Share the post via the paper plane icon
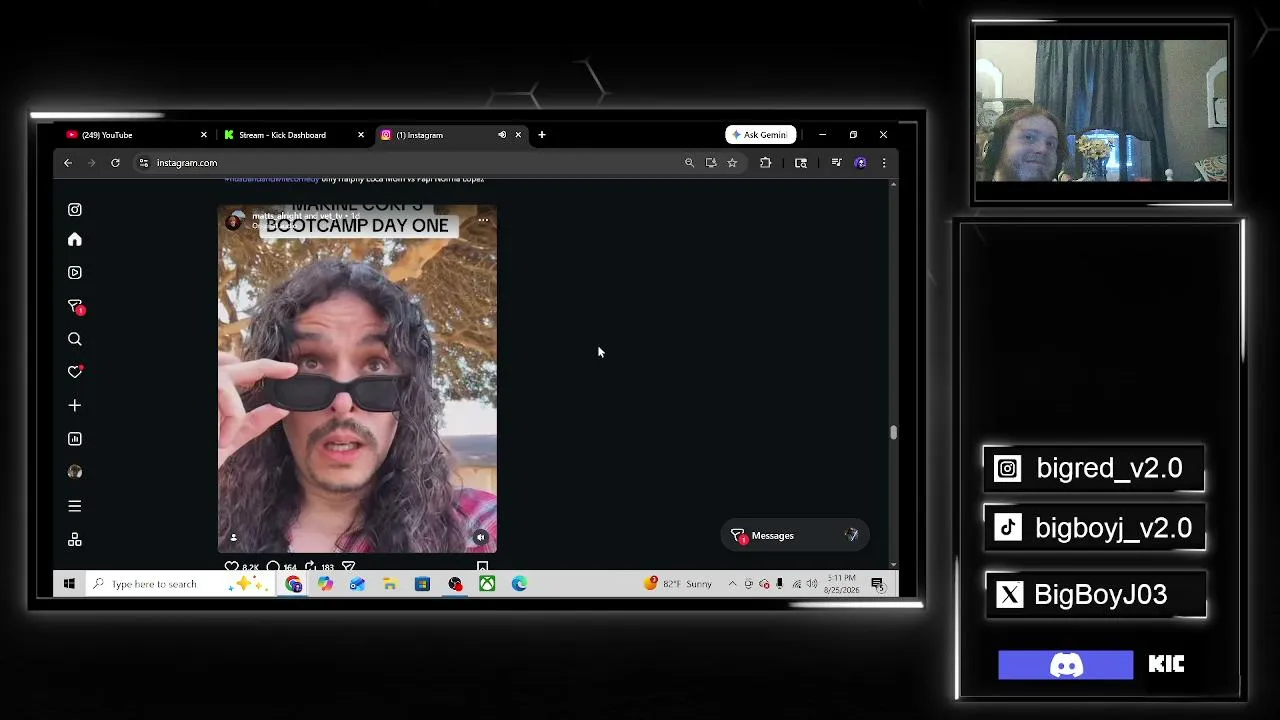Screen dimensions: 1280x720 (x=349, y=567)
